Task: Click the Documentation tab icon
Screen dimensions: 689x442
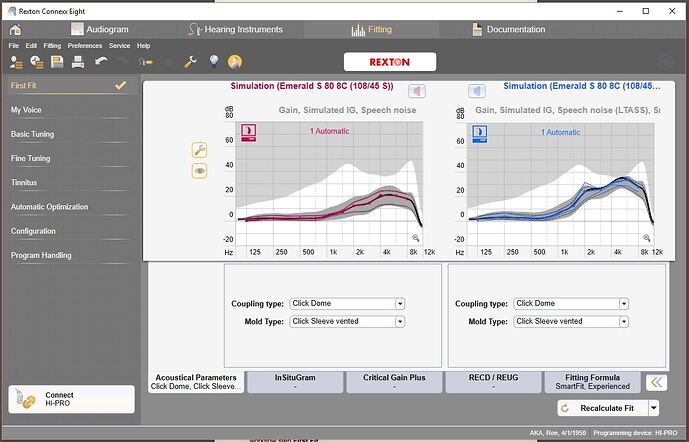Action: pyautogui.click(x=477, y=29)
